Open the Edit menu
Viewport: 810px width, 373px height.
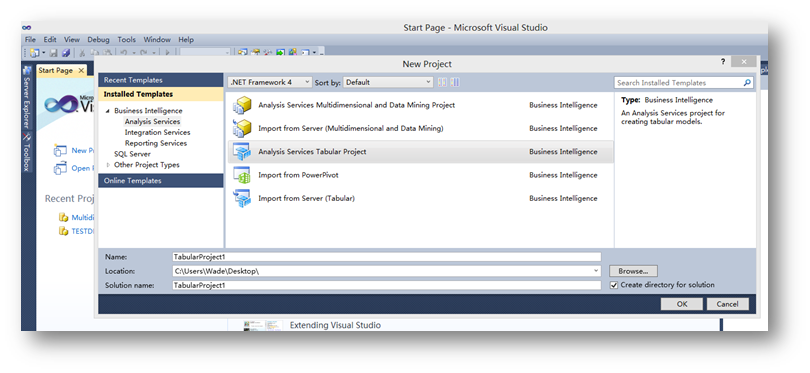coord(50,39)
